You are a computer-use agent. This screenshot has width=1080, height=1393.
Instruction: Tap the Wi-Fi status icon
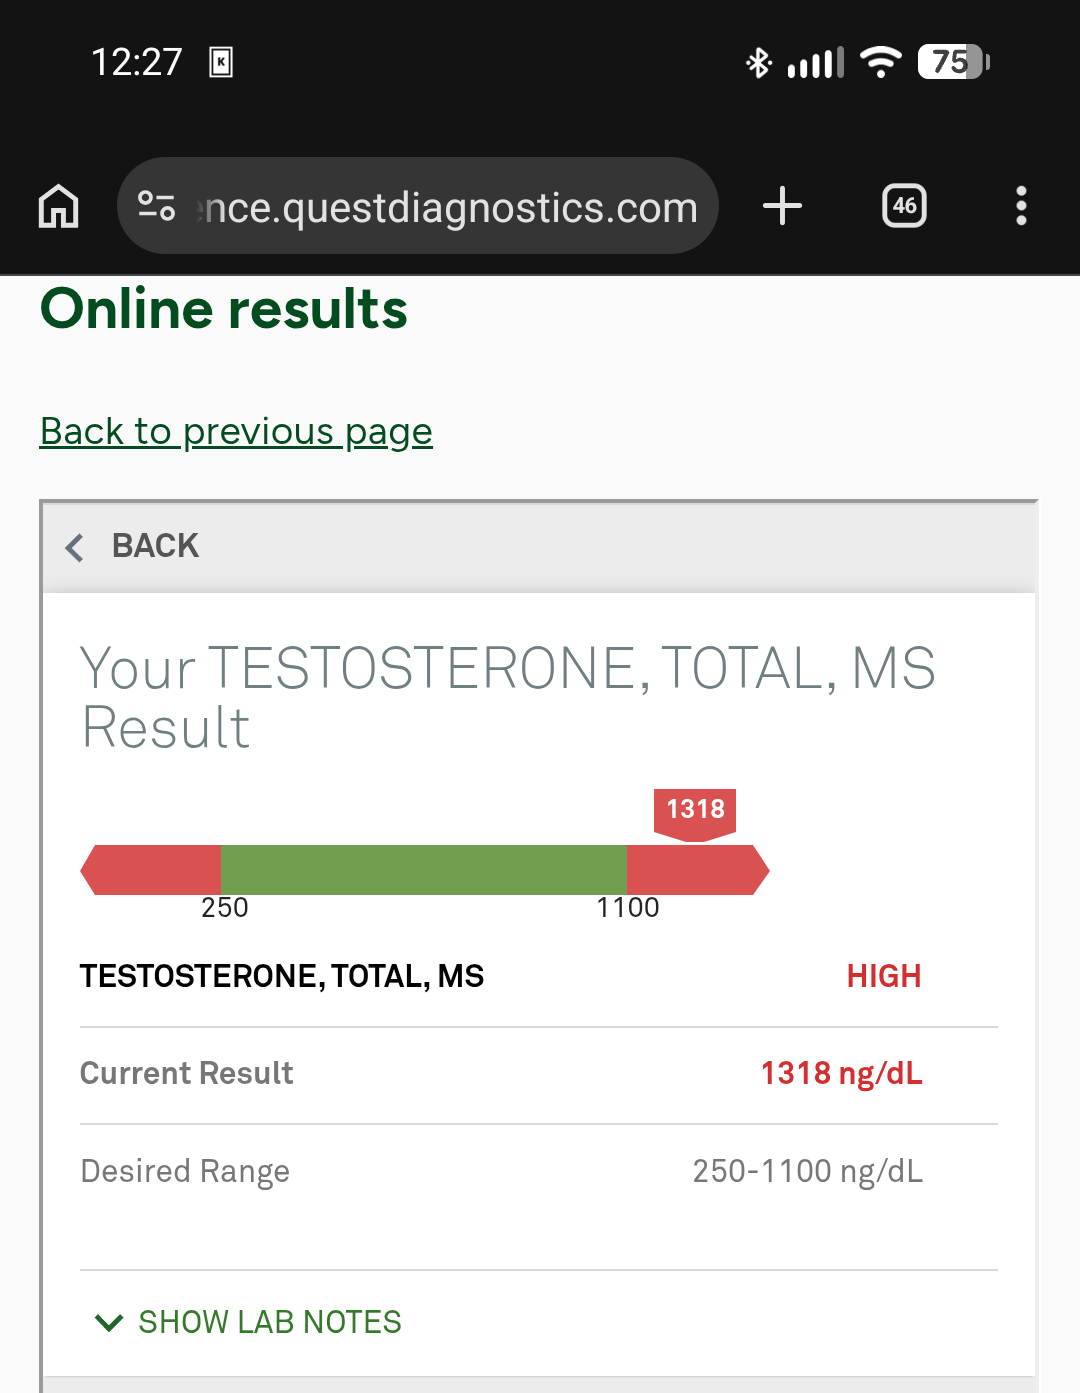[881, 62]
